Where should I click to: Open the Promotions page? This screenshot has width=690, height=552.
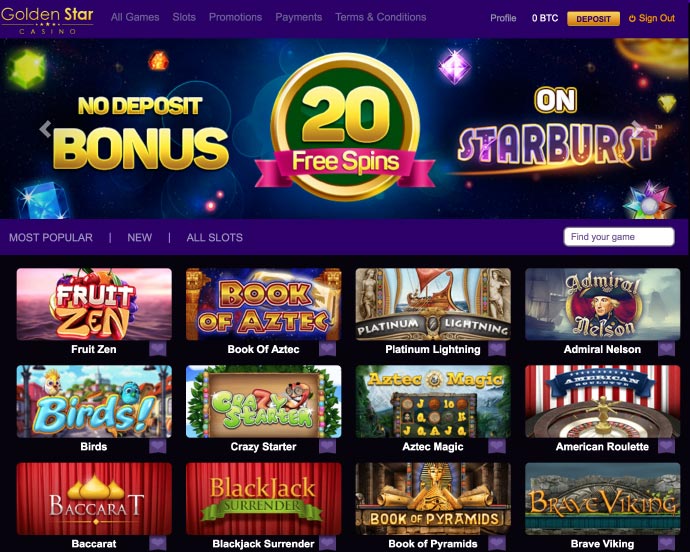pyautogui.click(x=235, y=17)
